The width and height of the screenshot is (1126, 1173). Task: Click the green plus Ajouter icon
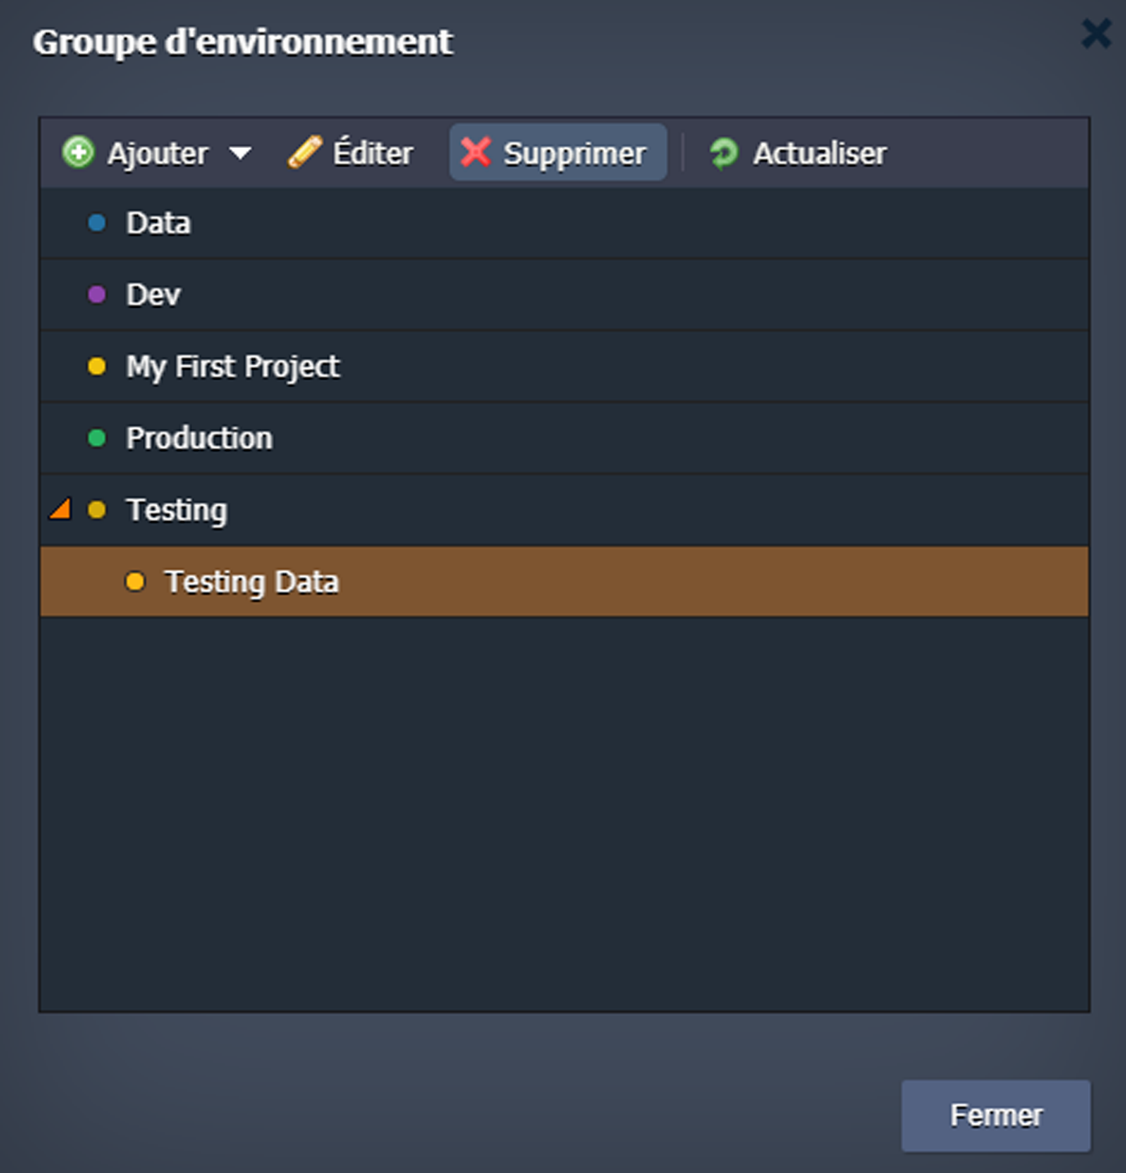[x=78, y=152]
